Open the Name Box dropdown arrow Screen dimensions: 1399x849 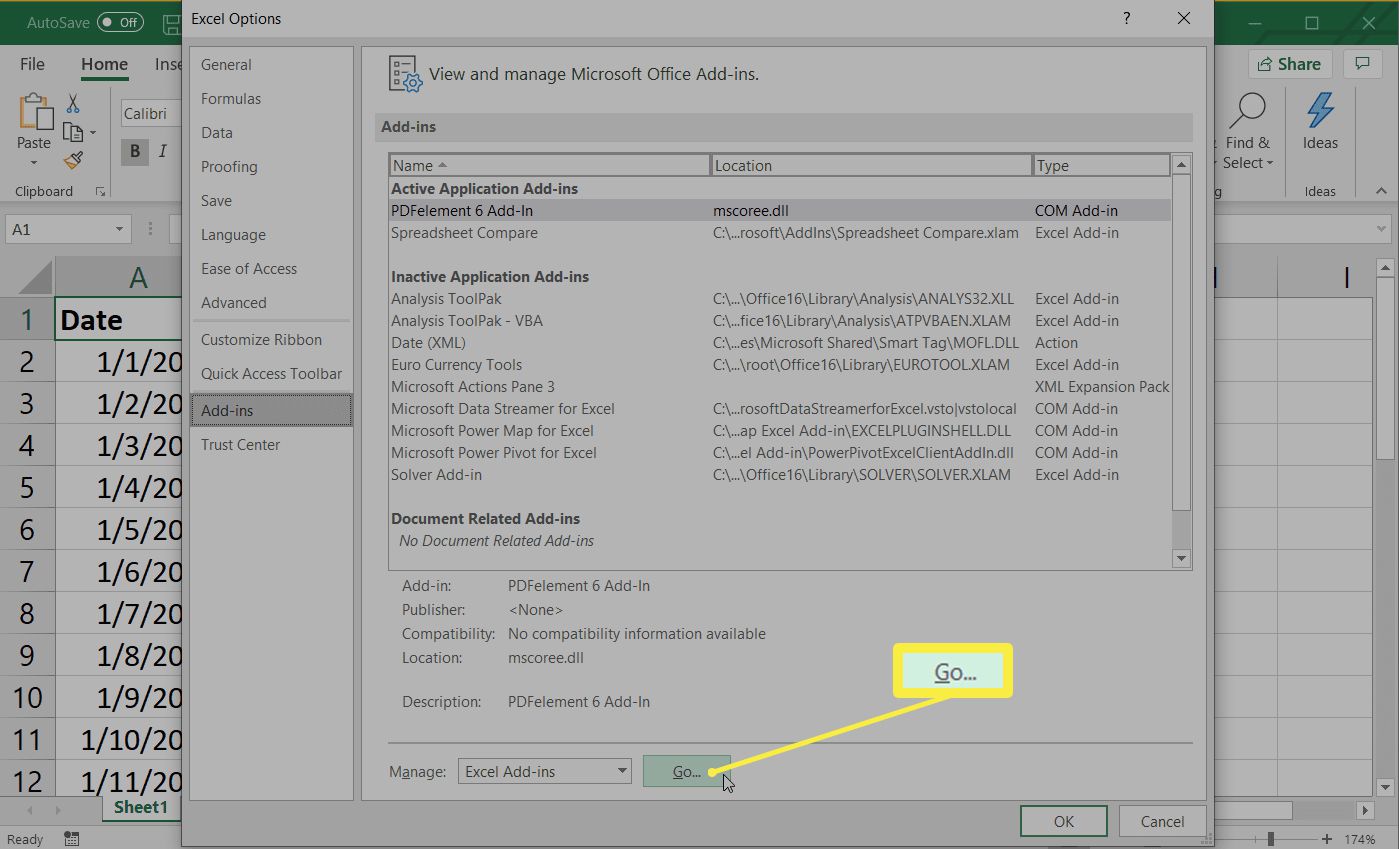(119, 229)
